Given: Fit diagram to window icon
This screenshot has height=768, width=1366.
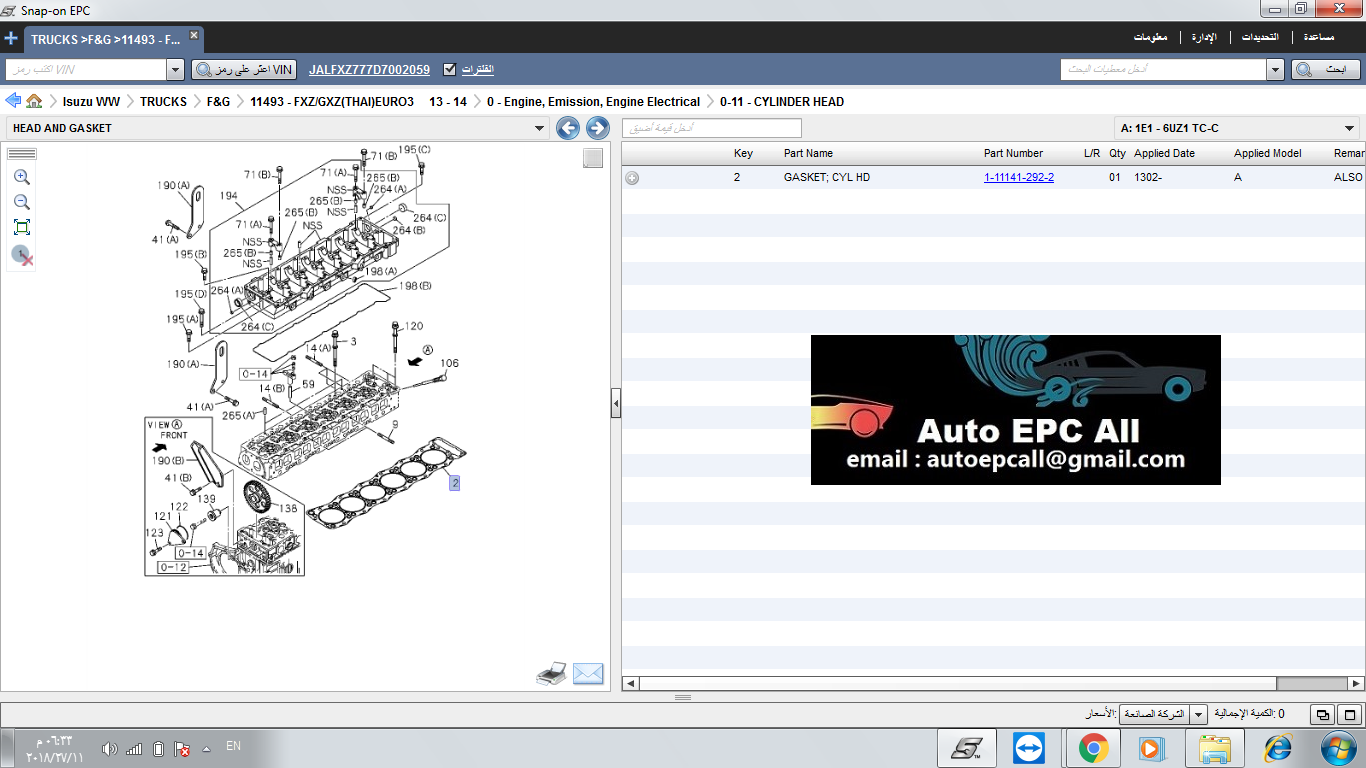Looking at the screenshot, I should (22, 227).
